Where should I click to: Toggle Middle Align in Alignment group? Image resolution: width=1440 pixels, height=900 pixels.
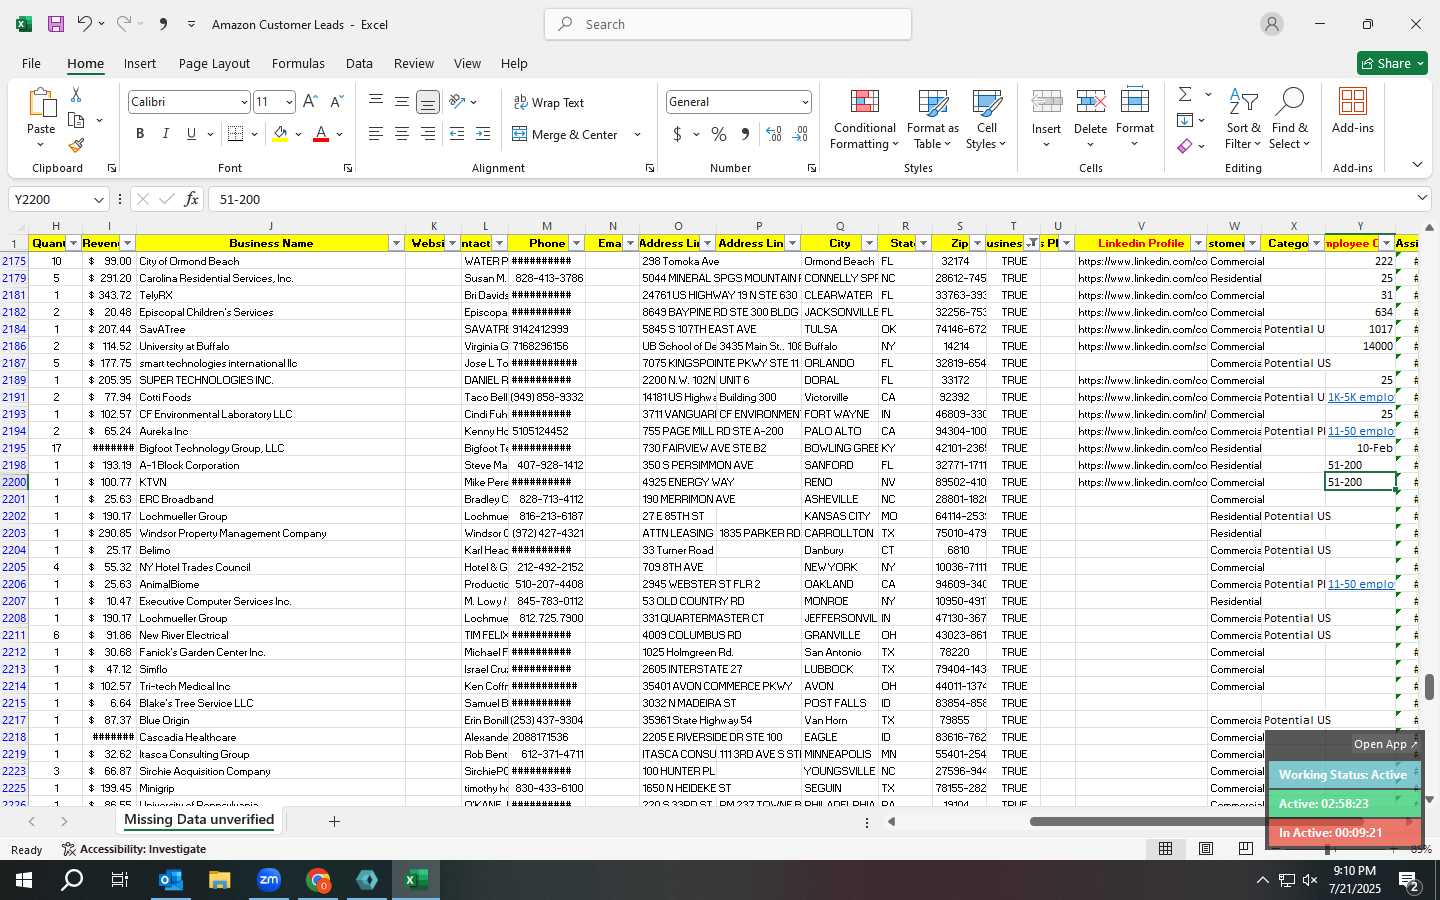[x=402, y=102]
